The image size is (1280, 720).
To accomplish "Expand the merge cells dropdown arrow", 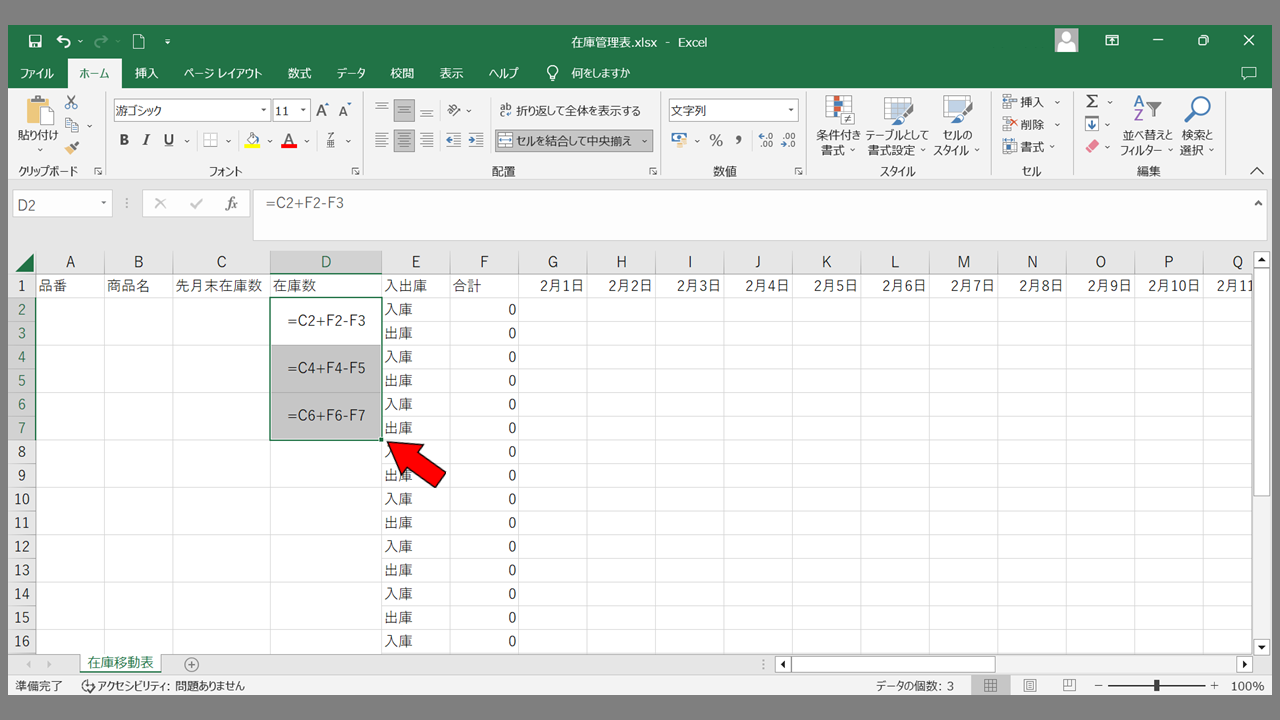I will 645,141.
